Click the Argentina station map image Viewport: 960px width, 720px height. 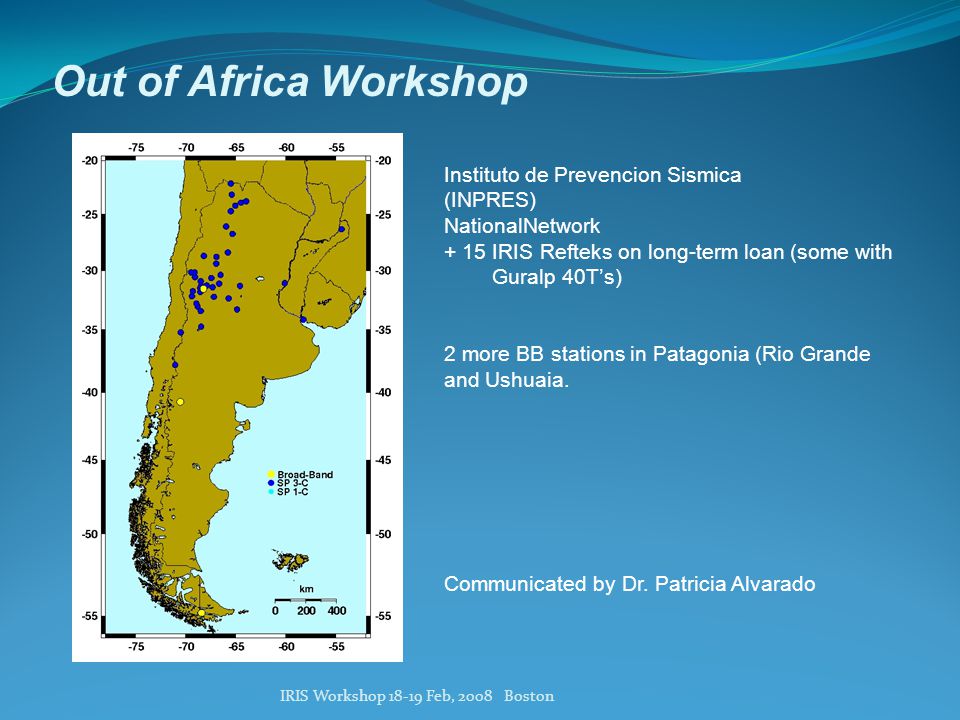pos(238,397)
